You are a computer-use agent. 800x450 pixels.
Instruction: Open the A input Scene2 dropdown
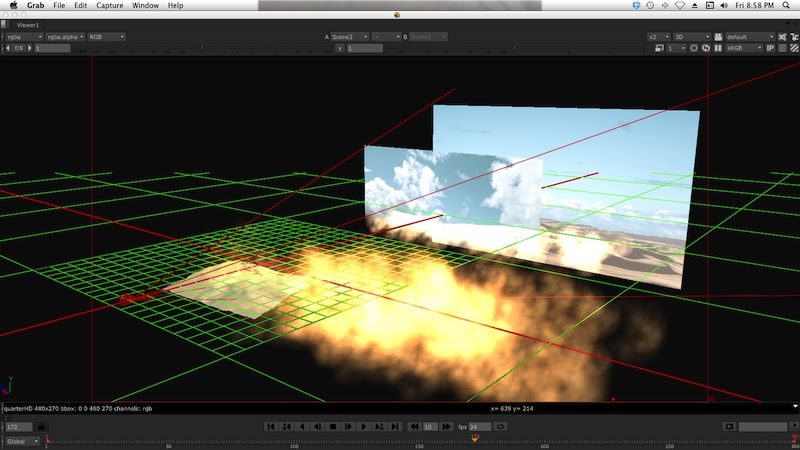point(349,37)
